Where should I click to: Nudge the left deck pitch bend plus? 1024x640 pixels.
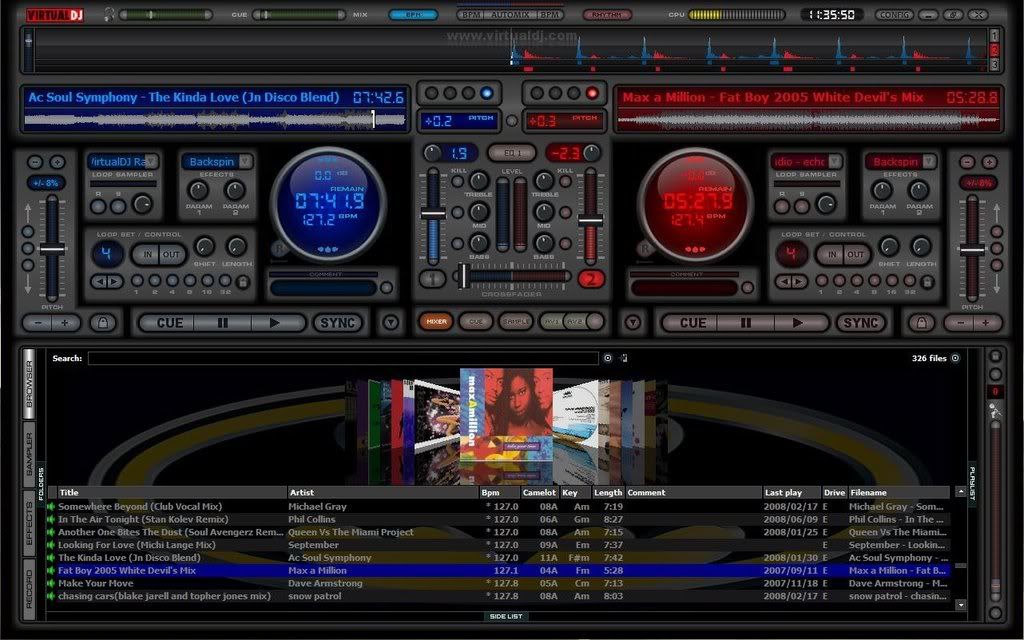[65, 323]
